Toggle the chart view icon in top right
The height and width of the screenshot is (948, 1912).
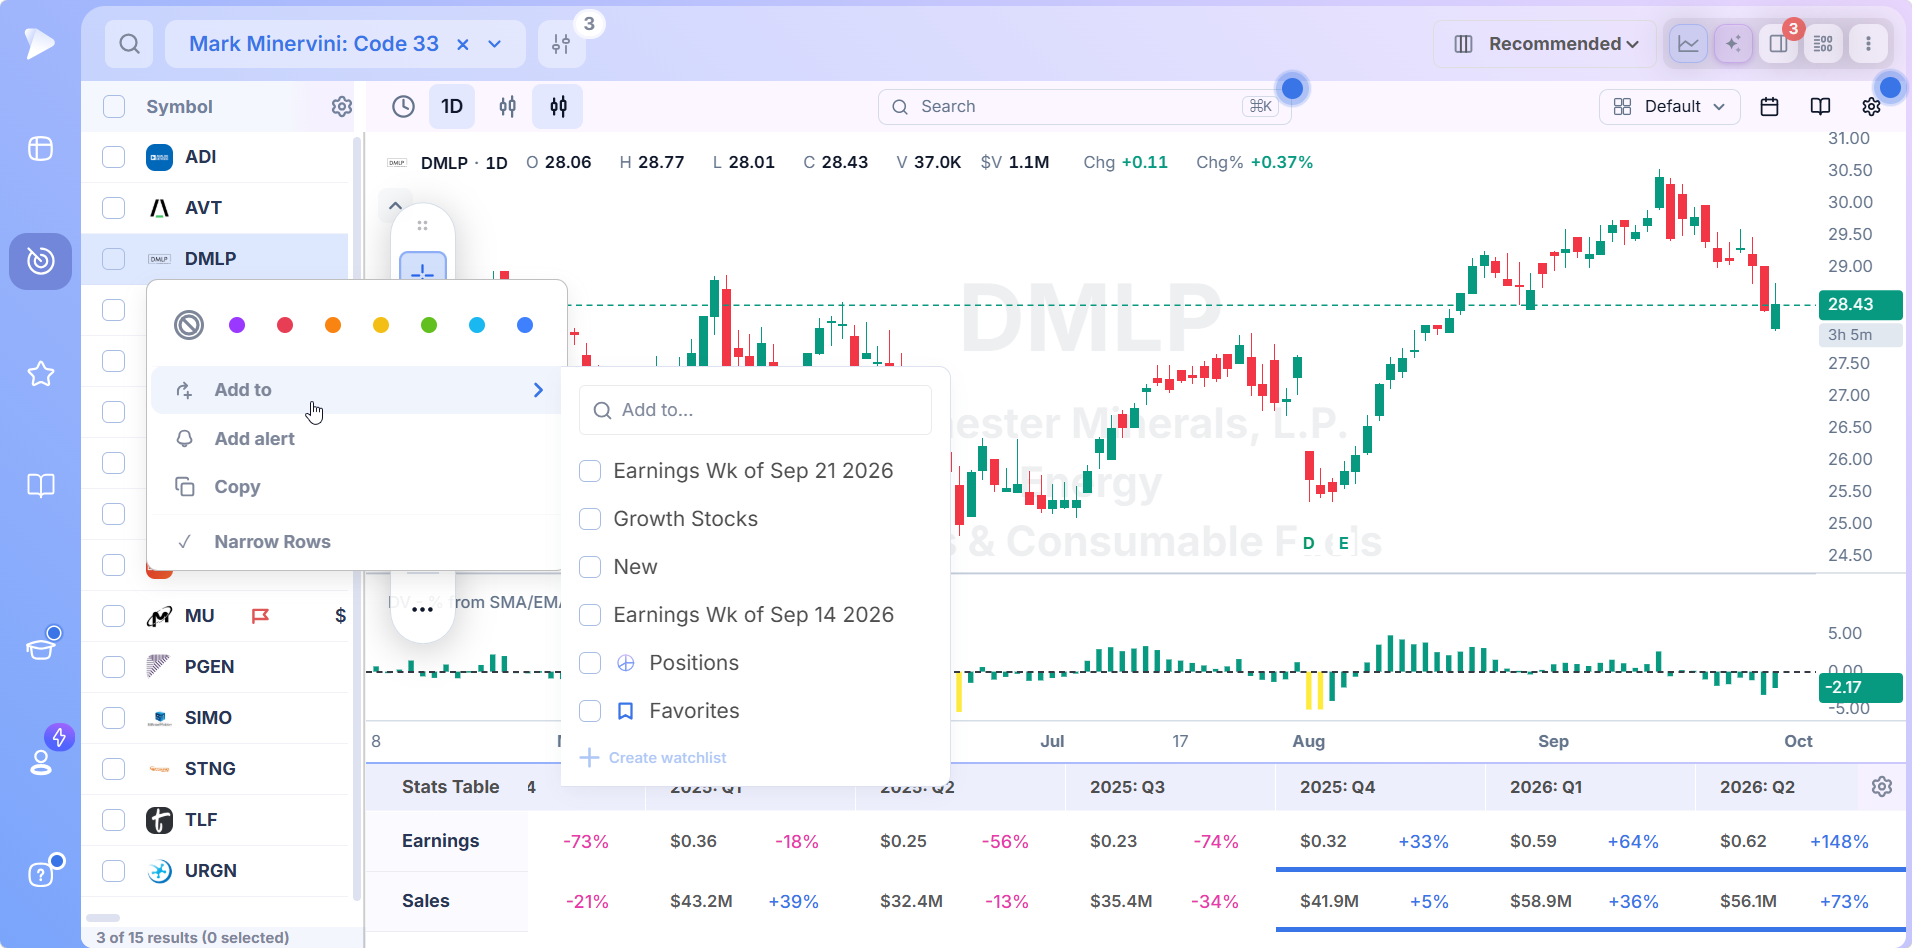(x=1688, y=44)
